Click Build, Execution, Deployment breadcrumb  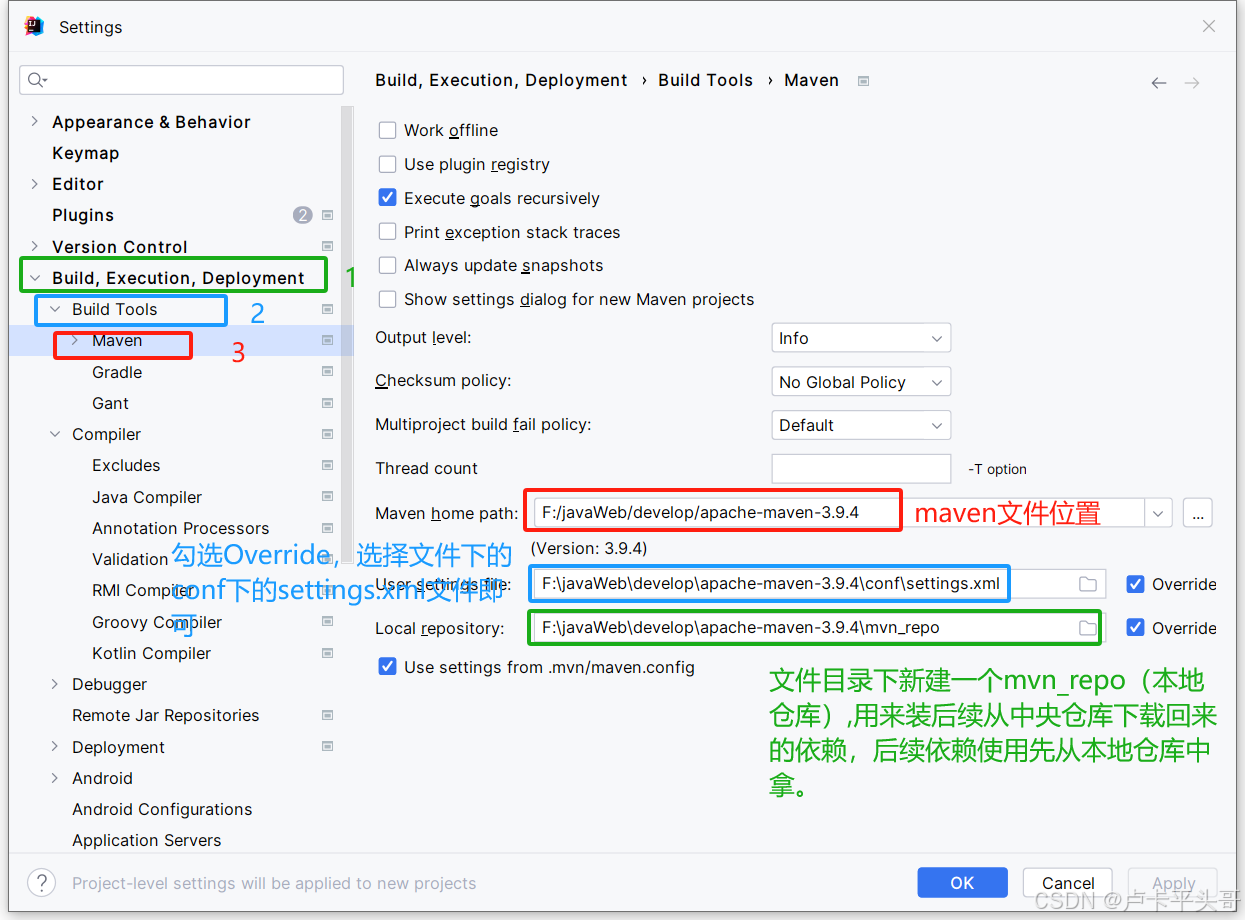point(501,80)
